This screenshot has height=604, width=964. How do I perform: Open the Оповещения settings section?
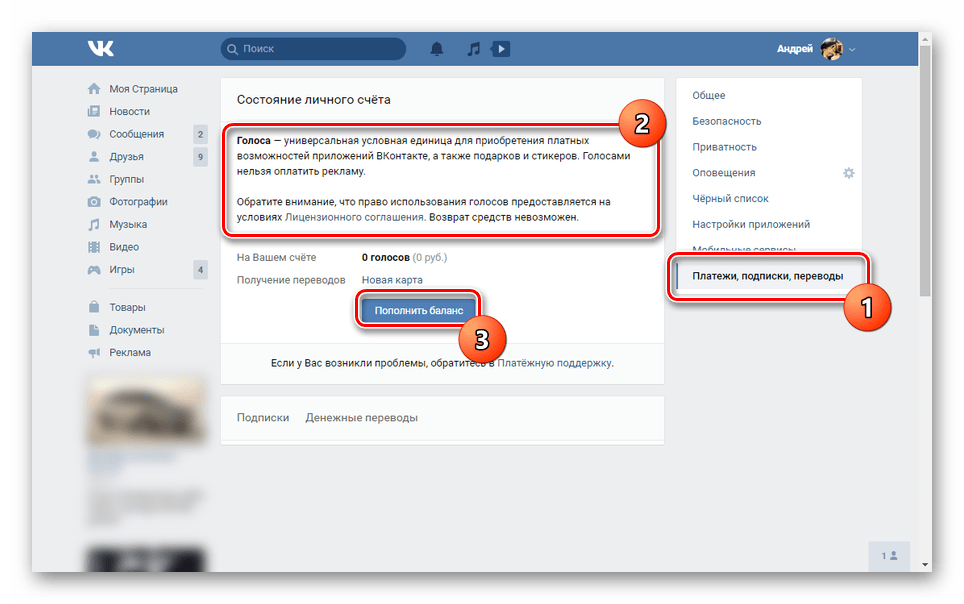(724, 173)
